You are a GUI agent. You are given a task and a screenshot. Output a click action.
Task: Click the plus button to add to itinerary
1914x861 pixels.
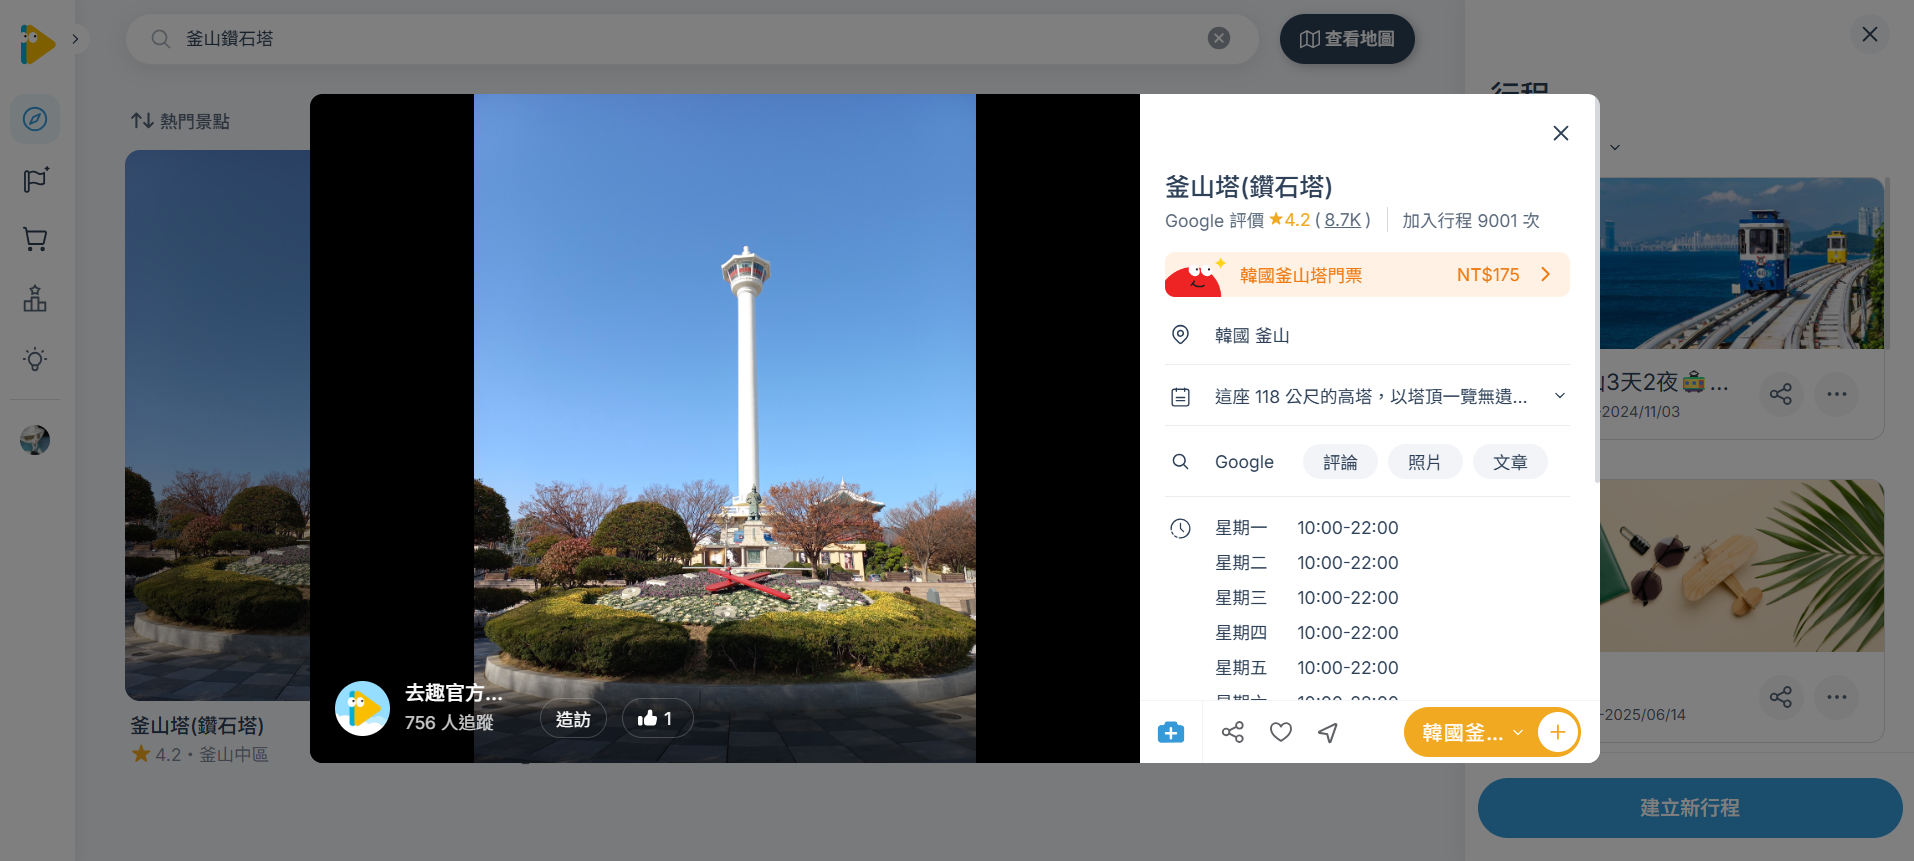tap(1558, 733)
